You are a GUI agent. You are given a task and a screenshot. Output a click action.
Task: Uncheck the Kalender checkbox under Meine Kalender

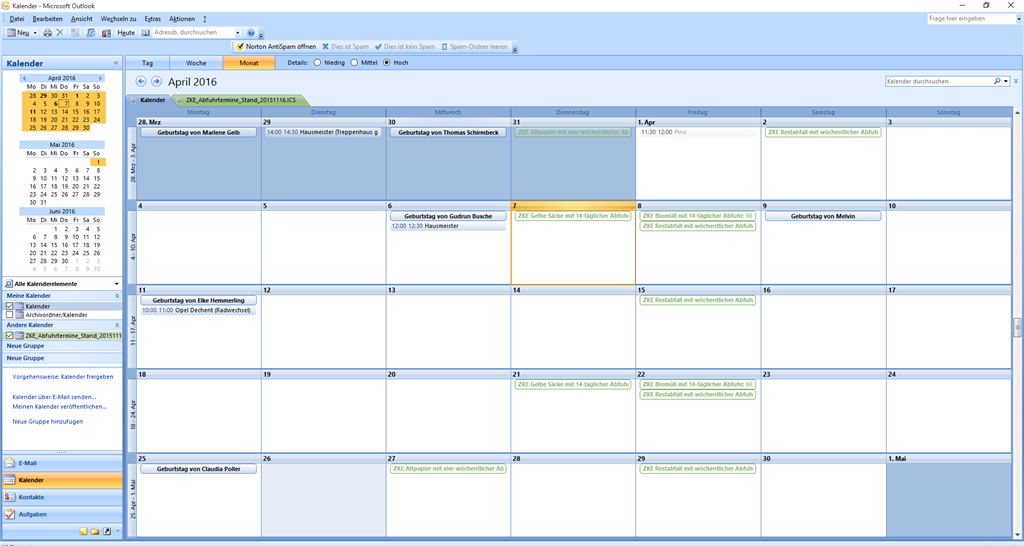10,306
